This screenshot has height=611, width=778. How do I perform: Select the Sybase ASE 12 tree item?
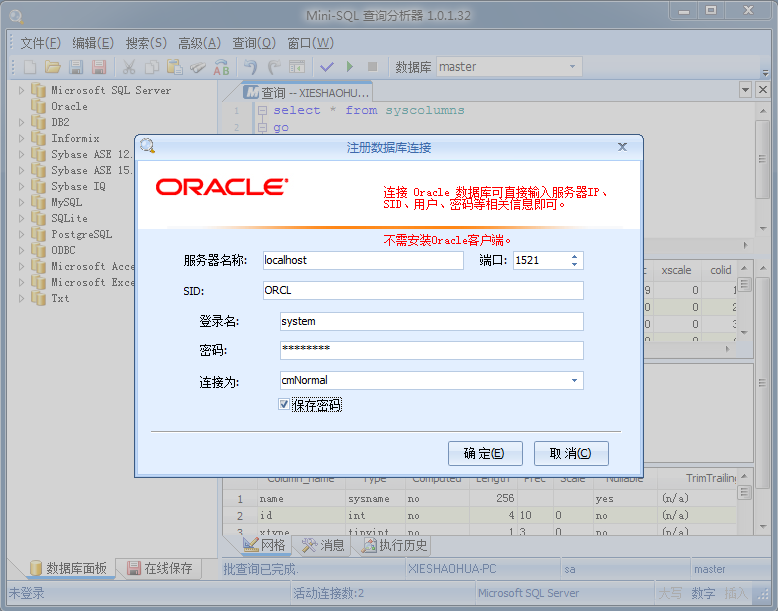(91, 154)
